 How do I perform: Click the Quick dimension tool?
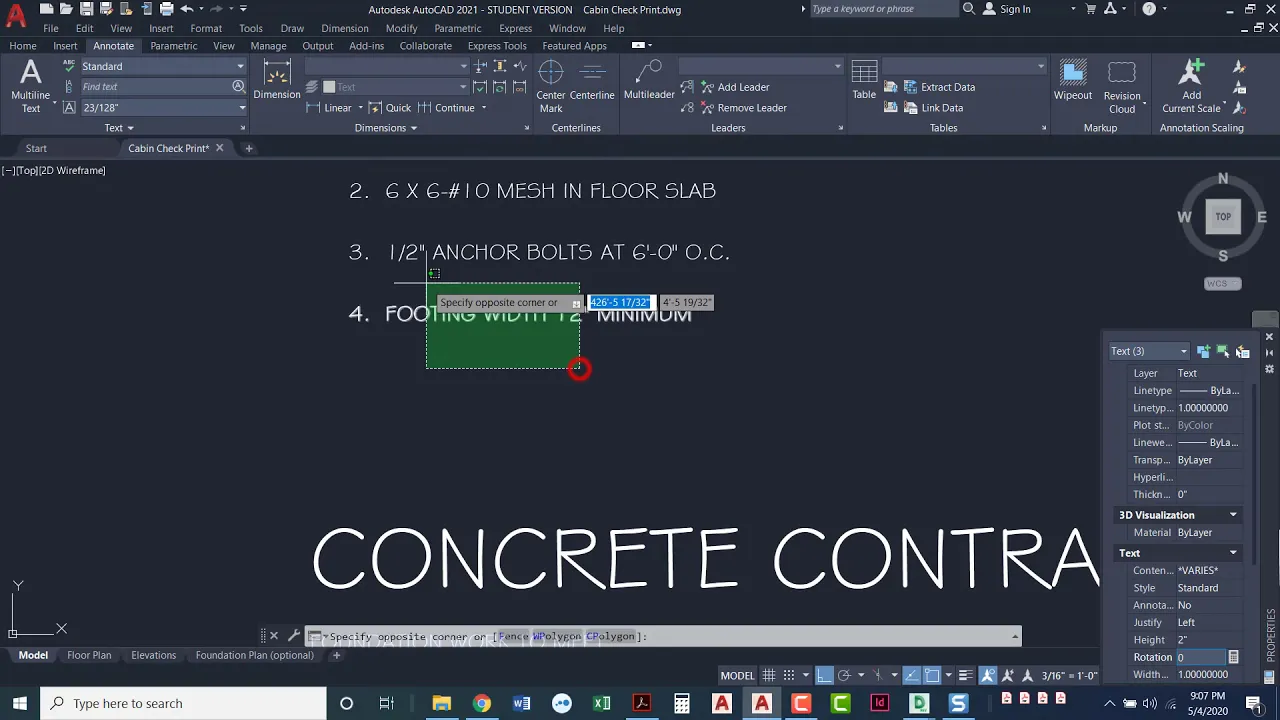click(390, 108)
